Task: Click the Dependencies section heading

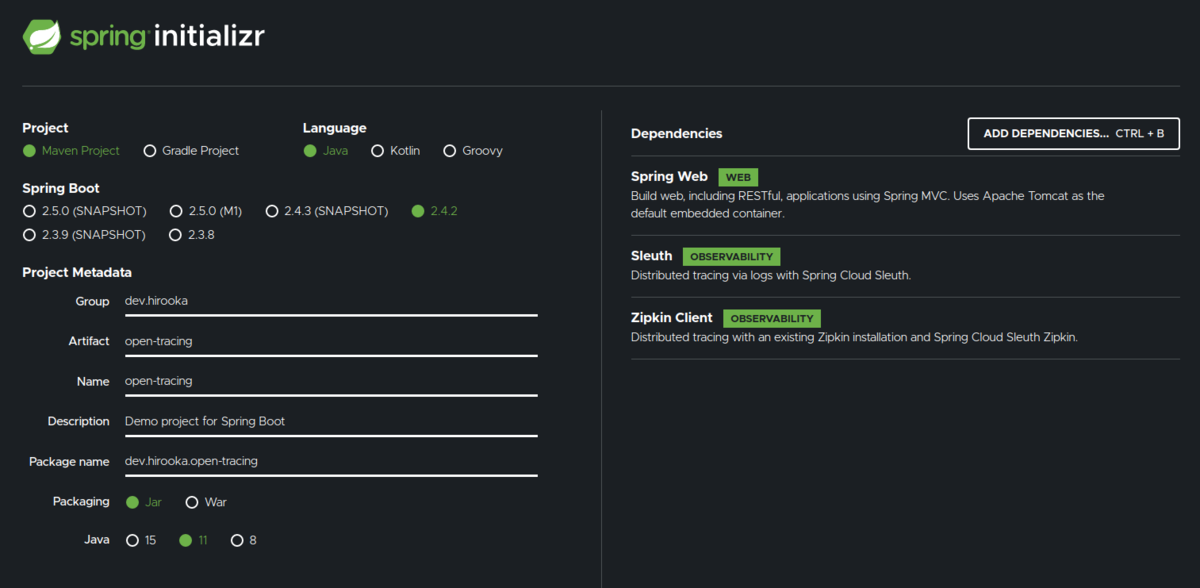Action: (x=676, y=134)
